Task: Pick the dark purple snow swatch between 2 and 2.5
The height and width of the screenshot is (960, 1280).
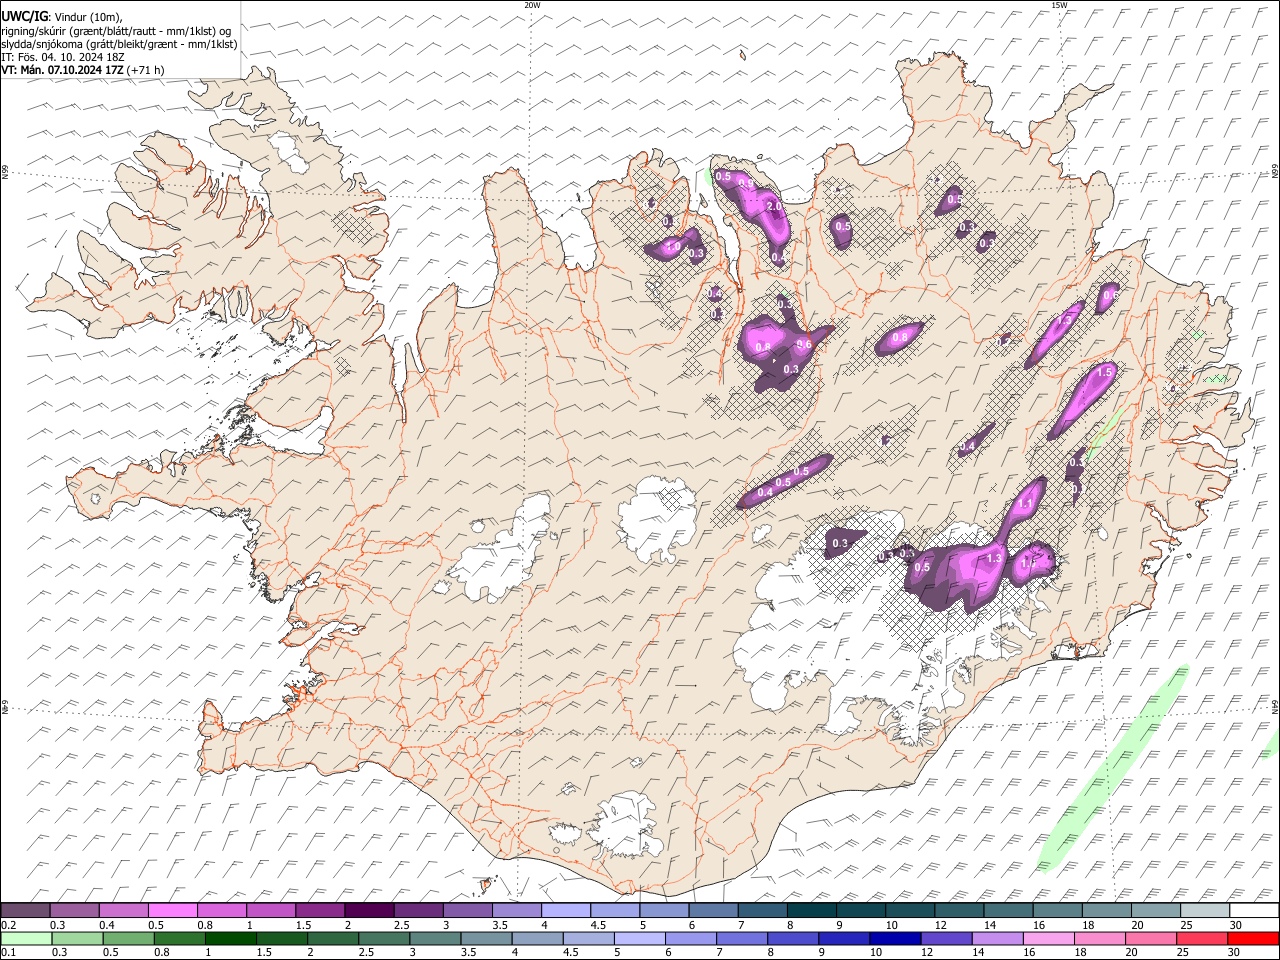Action: pyautogui.click(x=369, y=911)
